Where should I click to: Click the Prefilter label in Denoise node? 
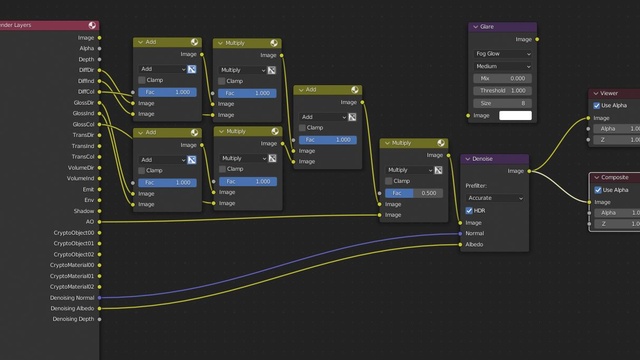coord(476,186)
